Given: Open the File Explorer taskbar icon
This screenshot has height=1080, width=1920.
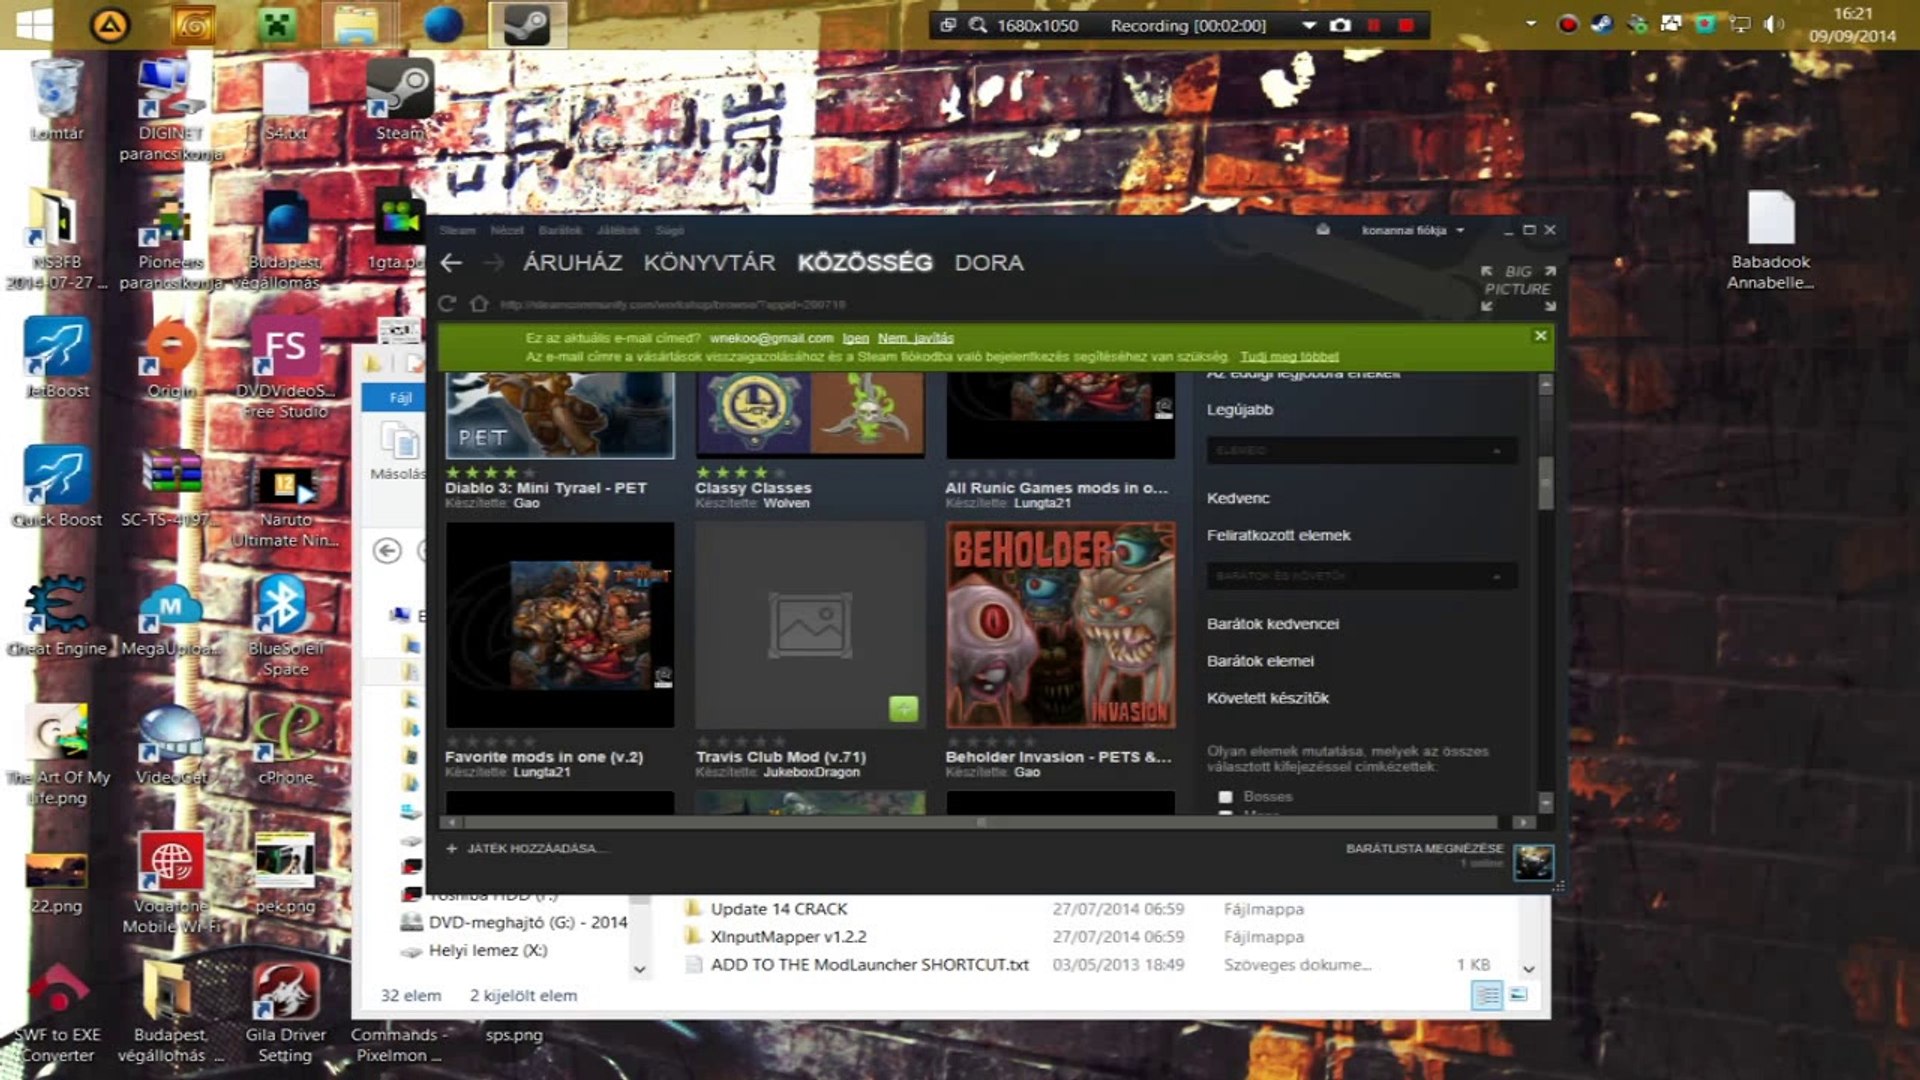Looking at the screenshot, I should coord(356,25).
